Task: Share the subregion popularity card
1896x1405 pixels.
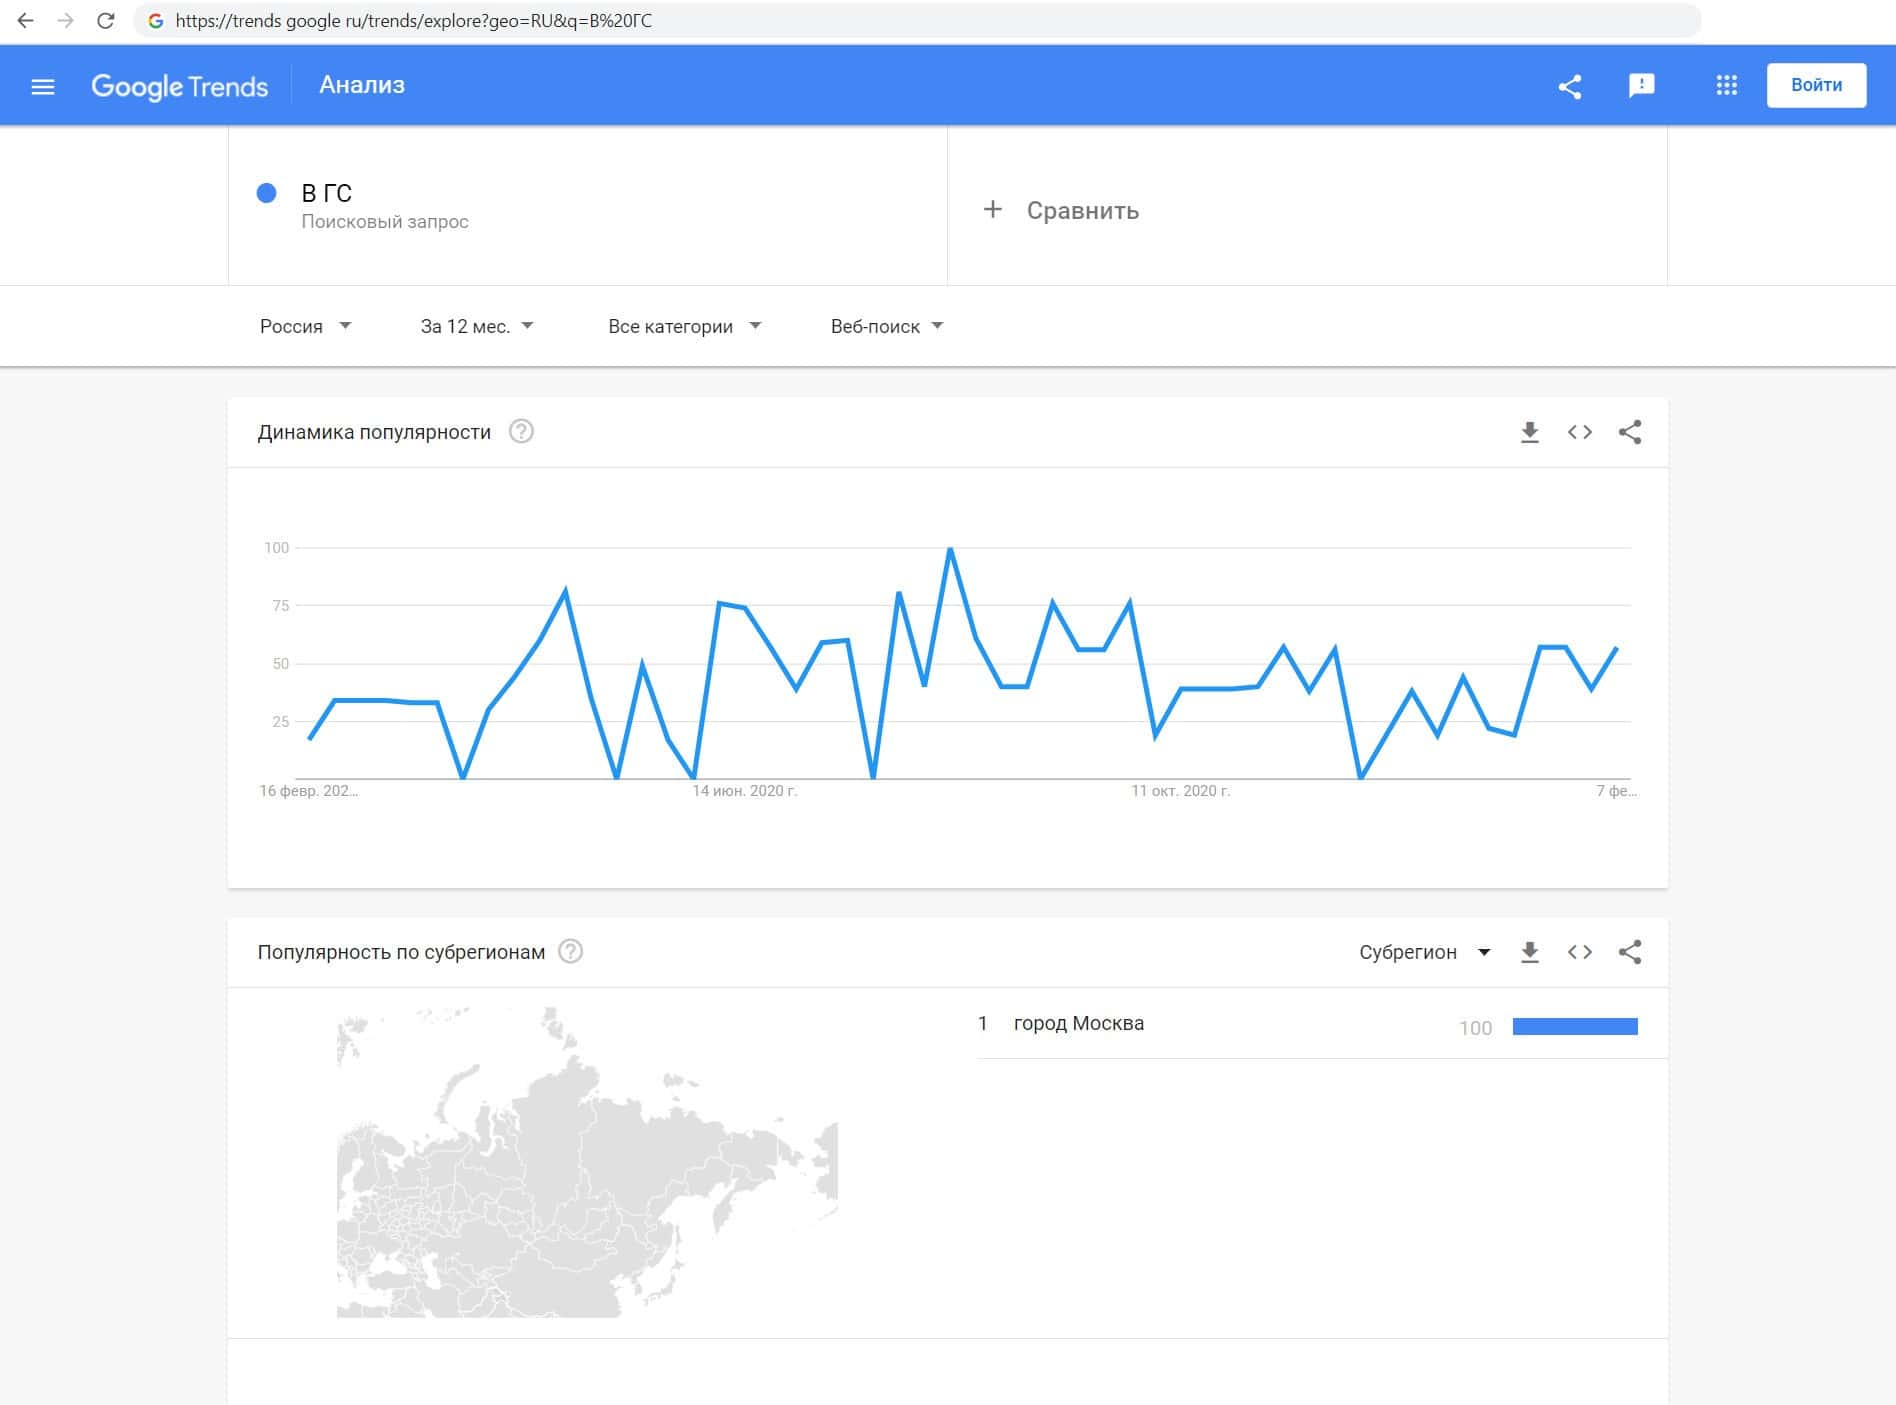Action: (1630, 952)
